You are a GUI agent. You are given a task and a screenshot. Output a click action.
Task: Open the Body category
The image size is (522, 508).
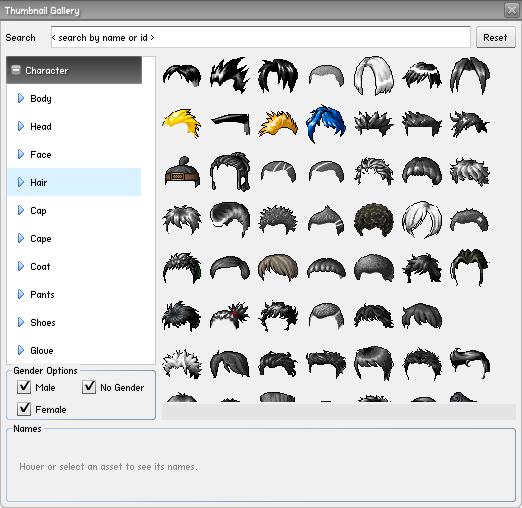point(74,98)
